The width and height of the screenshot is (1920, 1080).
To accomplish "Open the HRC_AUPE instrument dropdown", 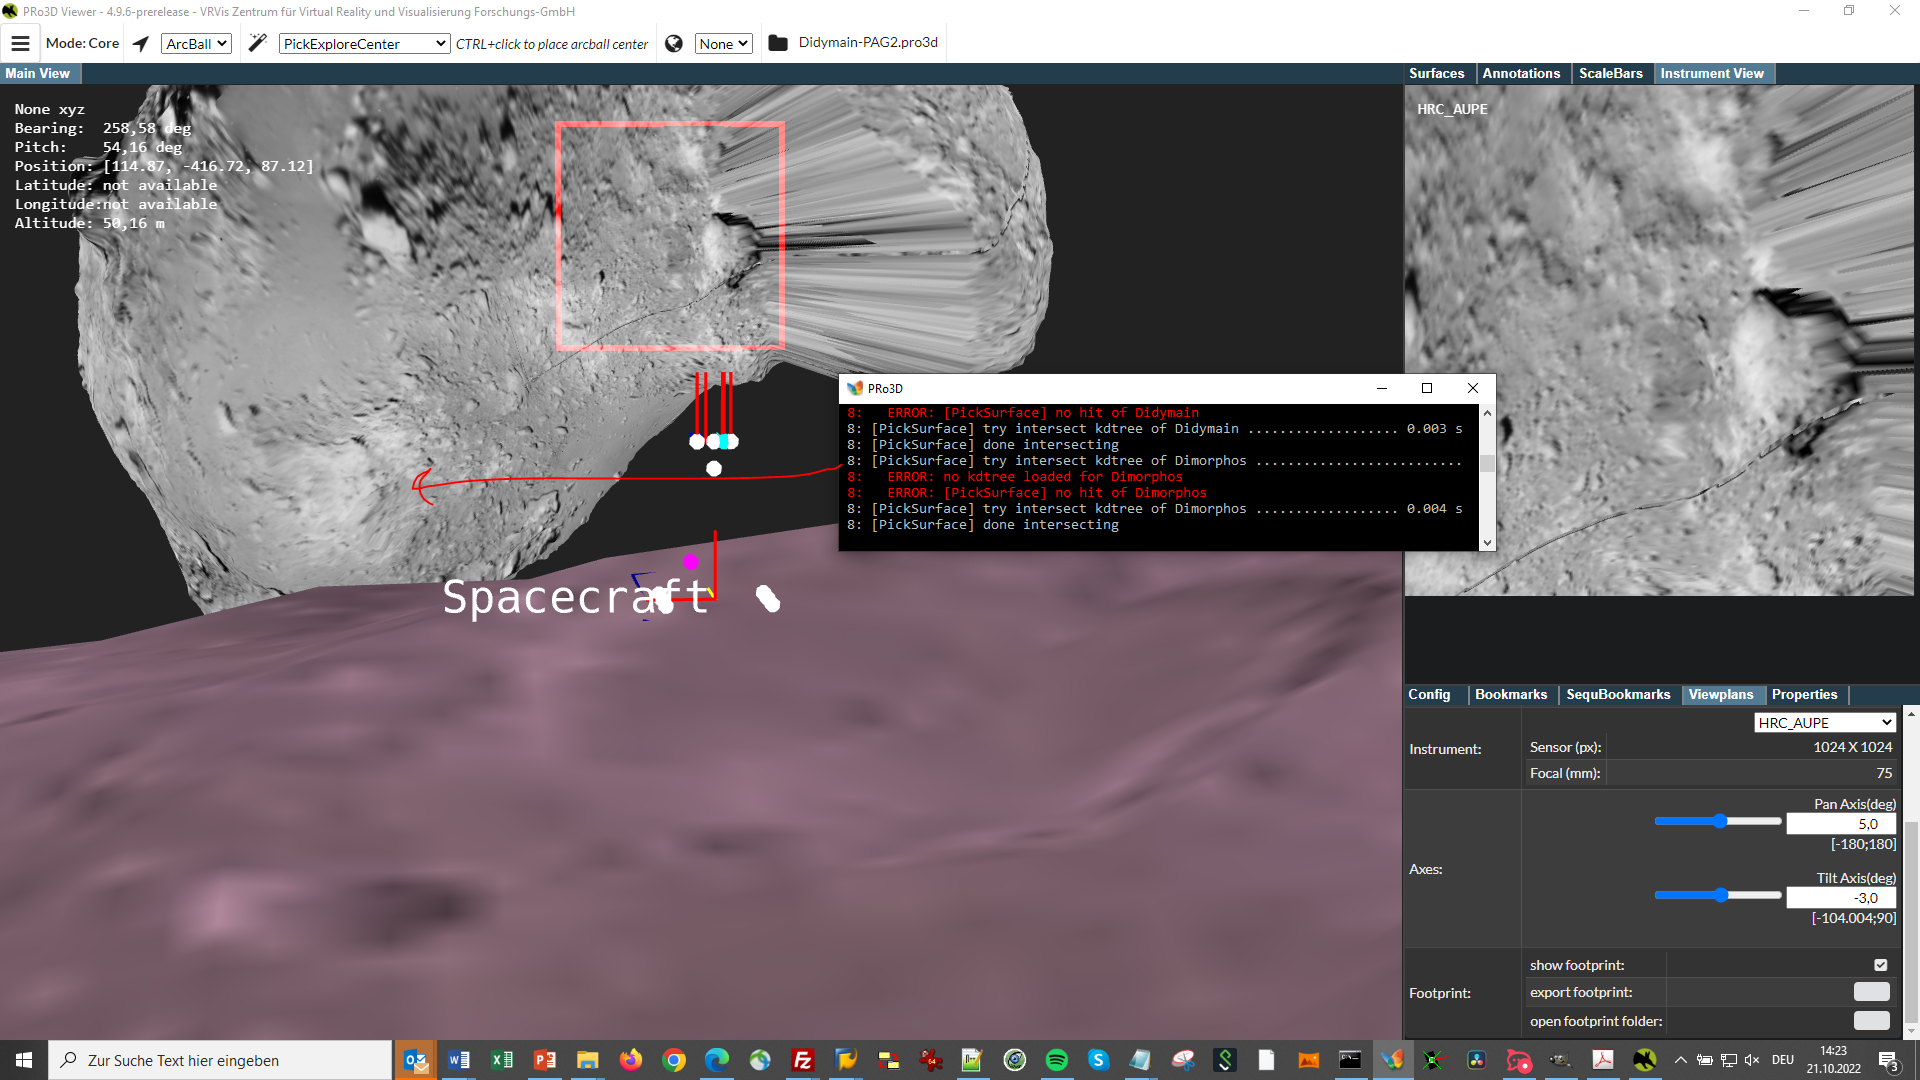I will point(1824,722).
